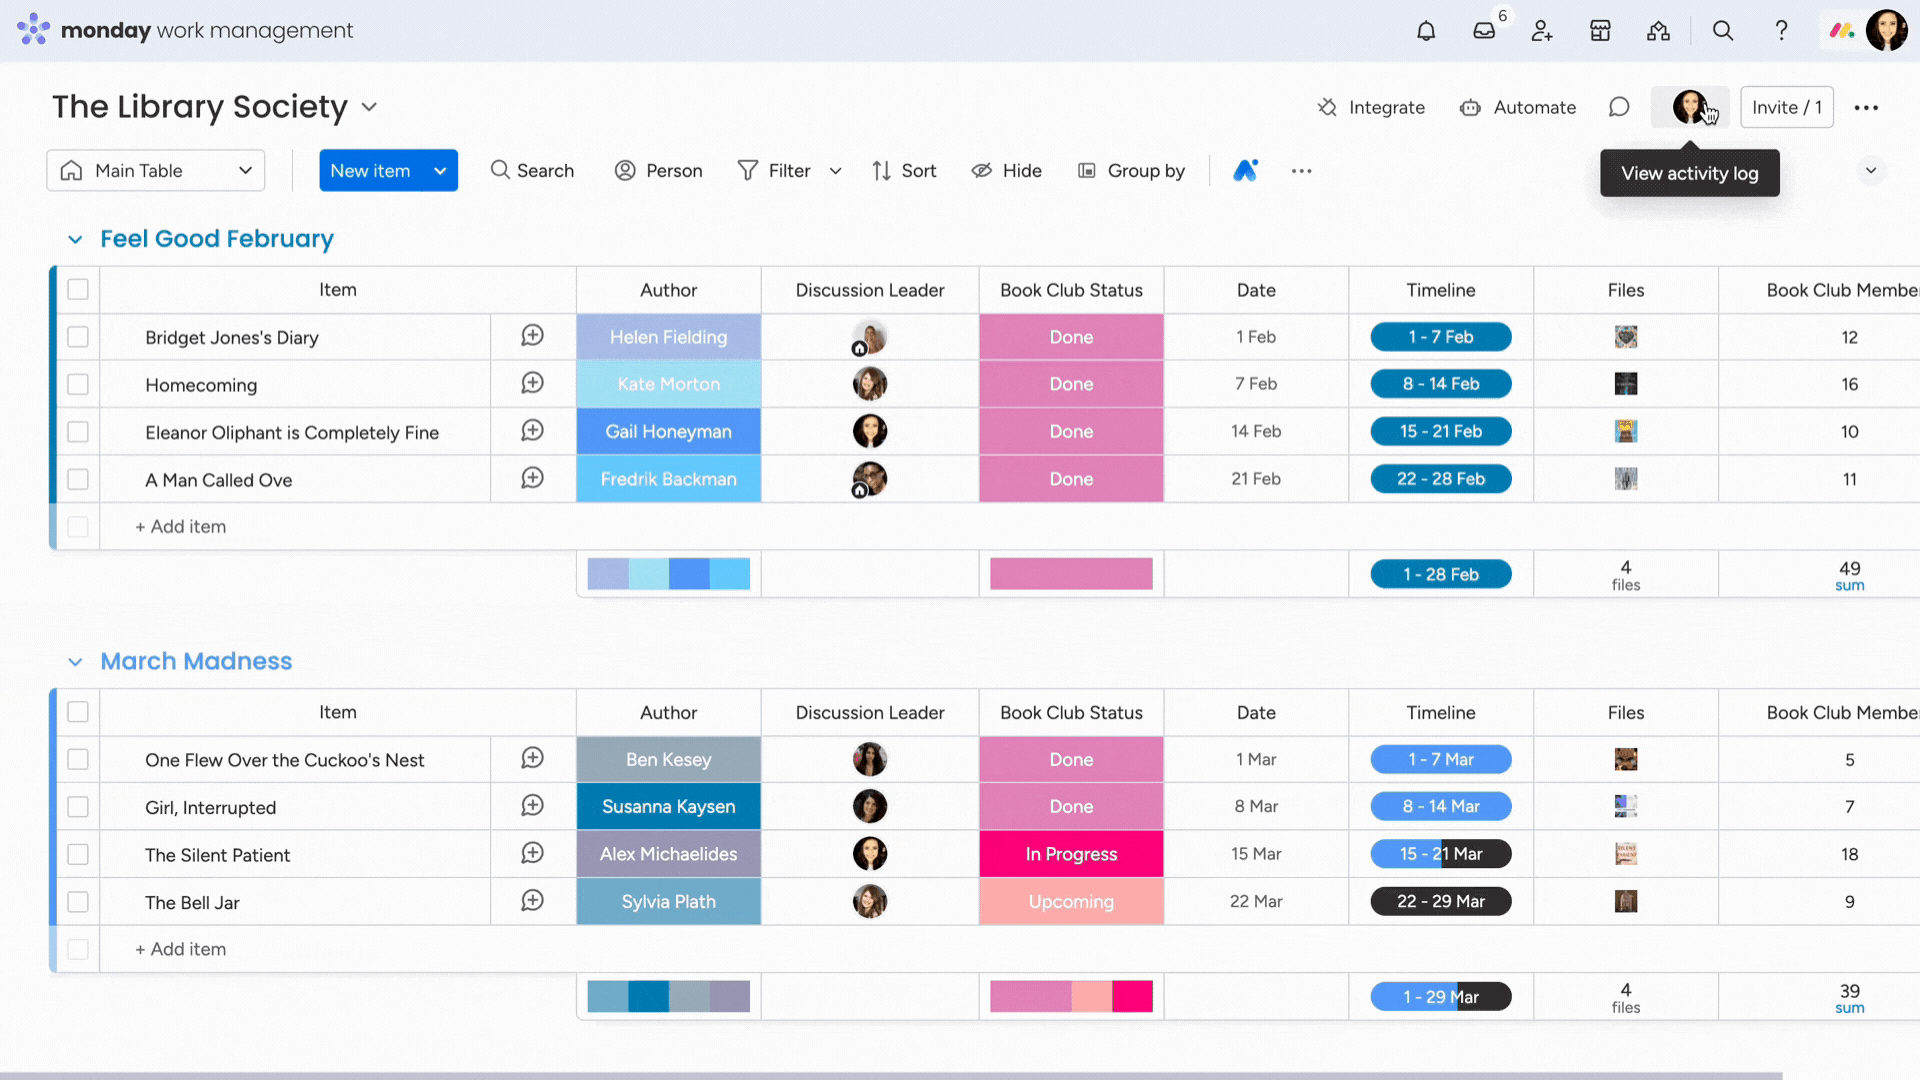The height and width of the screenshot is (1080, 1920).
Task: Expand the New item dropdown arrow
Action: tap(440, 171)
